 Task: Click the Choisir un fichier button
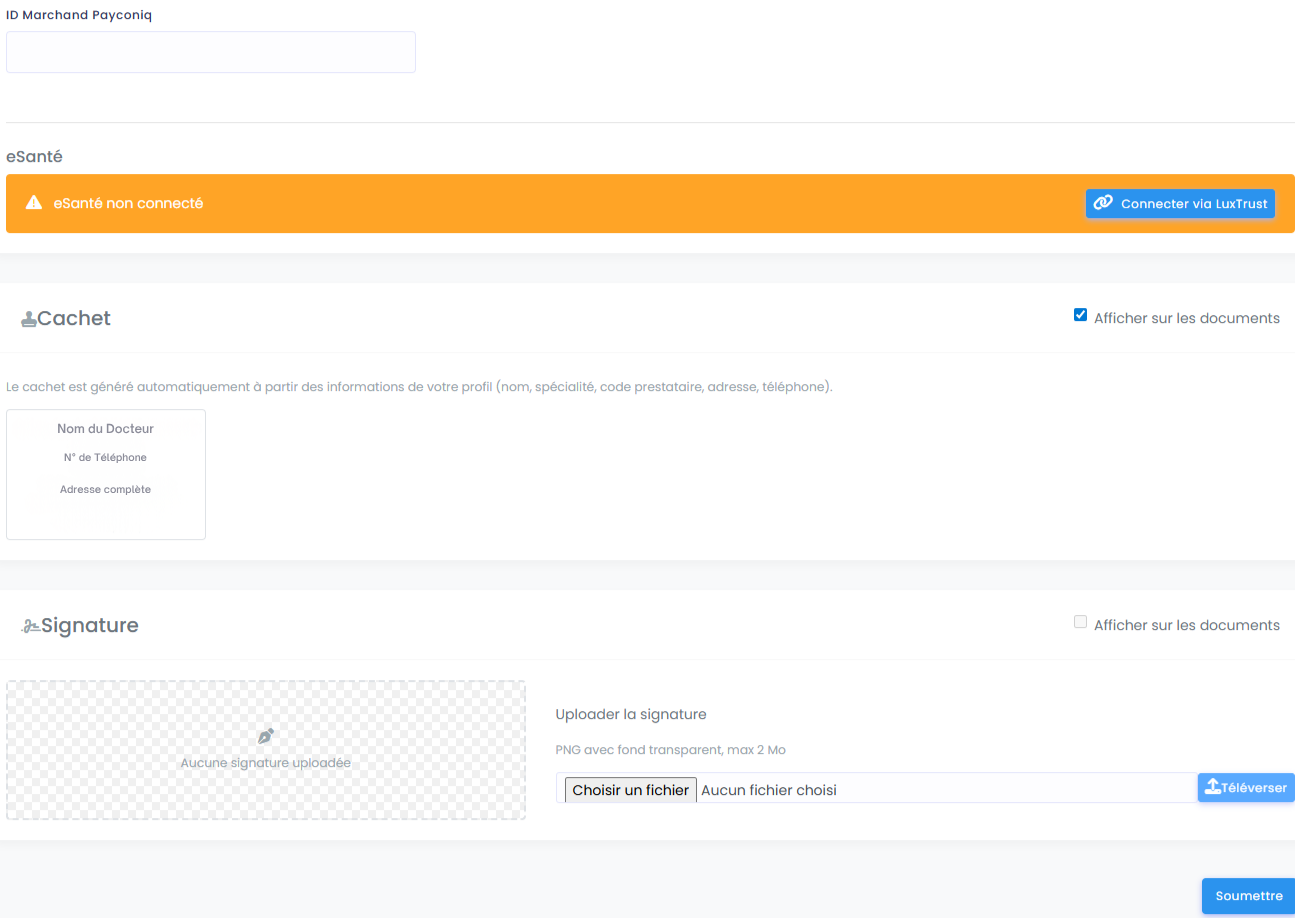(631, 790)
